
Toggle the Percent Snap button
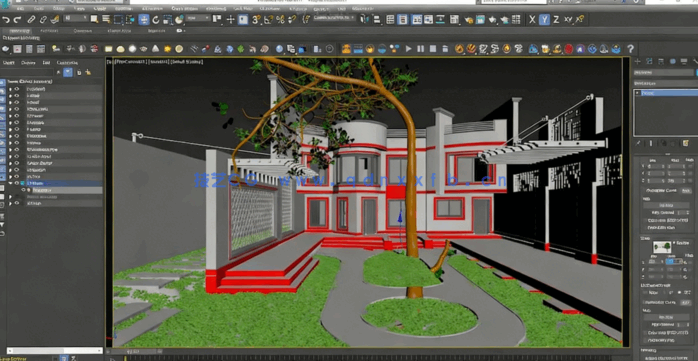point(280,19)
